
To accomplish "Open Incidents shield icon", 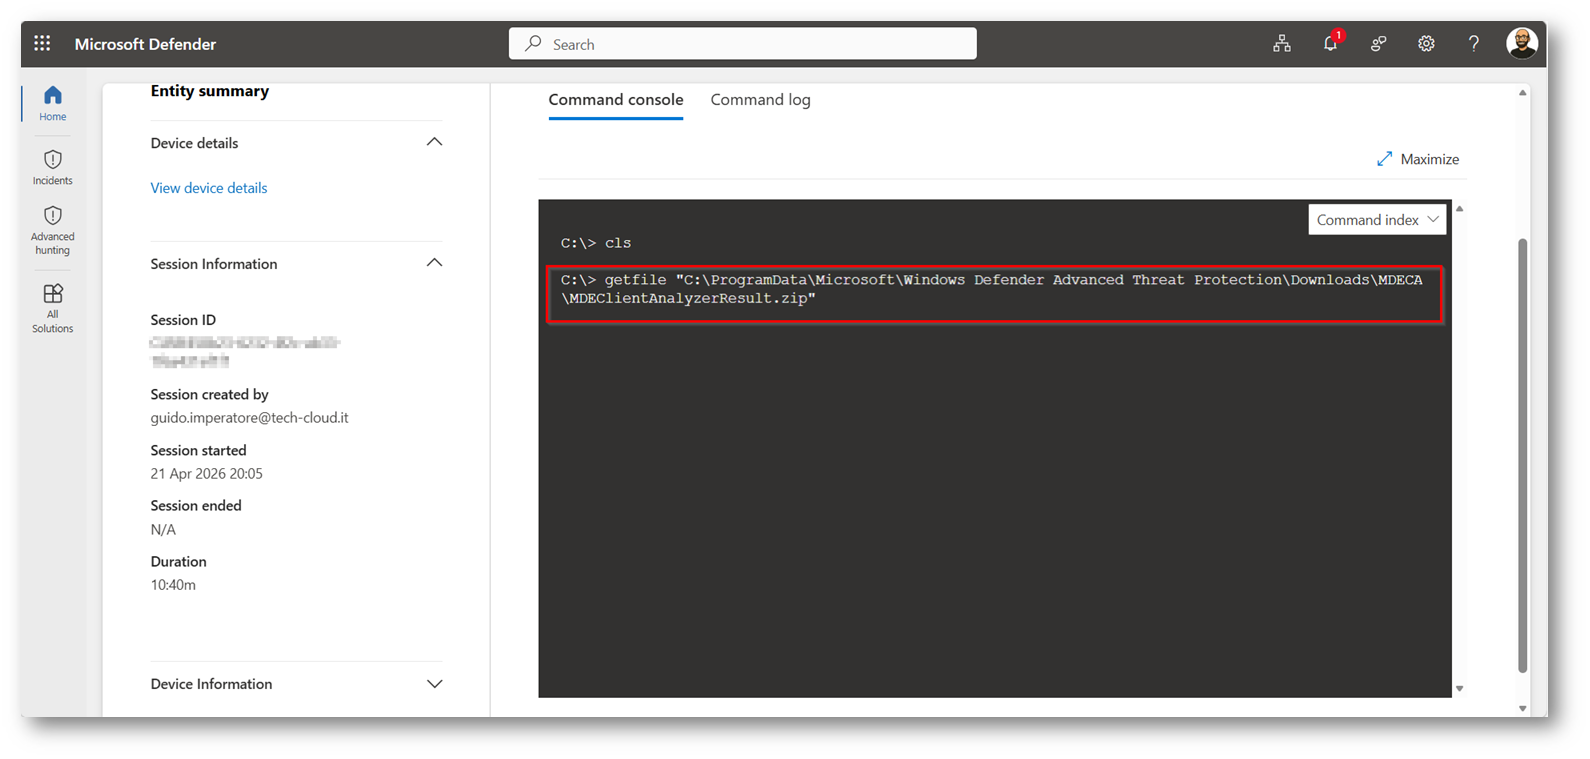I will (53, 167).
